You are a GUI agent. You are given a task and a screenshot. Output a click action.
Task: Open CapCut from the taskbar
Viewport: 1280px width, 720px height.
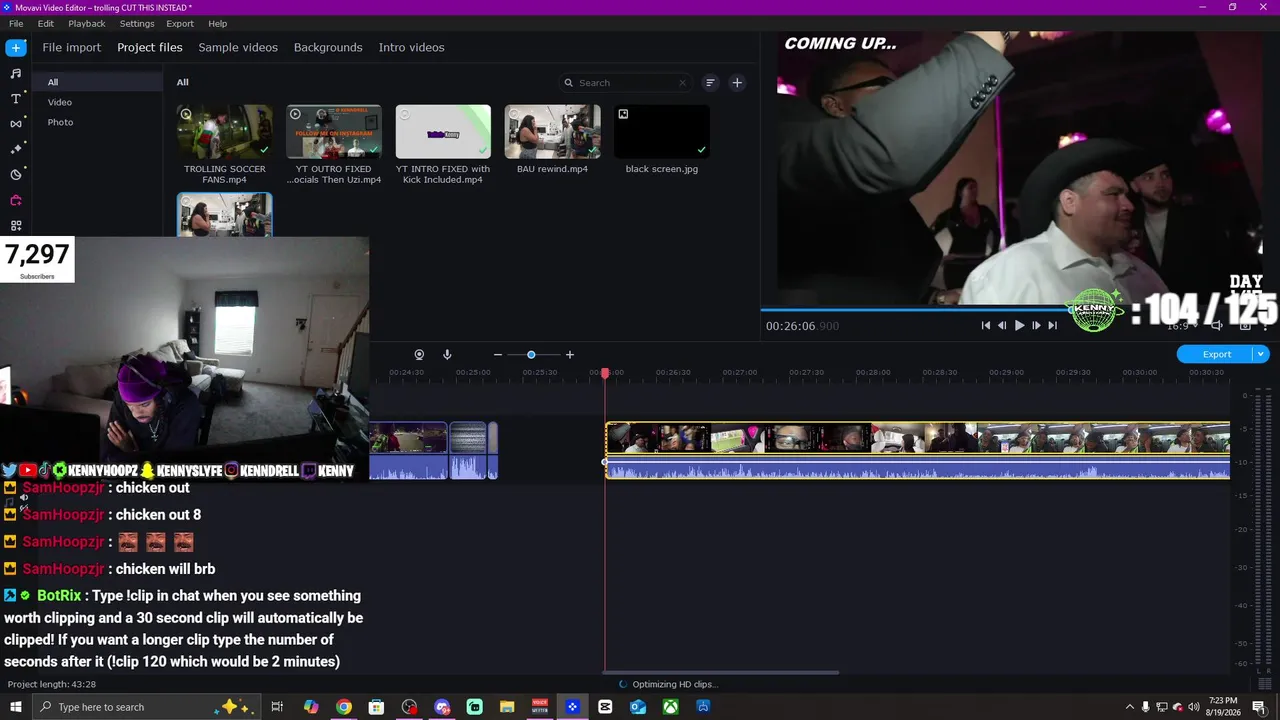(x=605, y=707)
